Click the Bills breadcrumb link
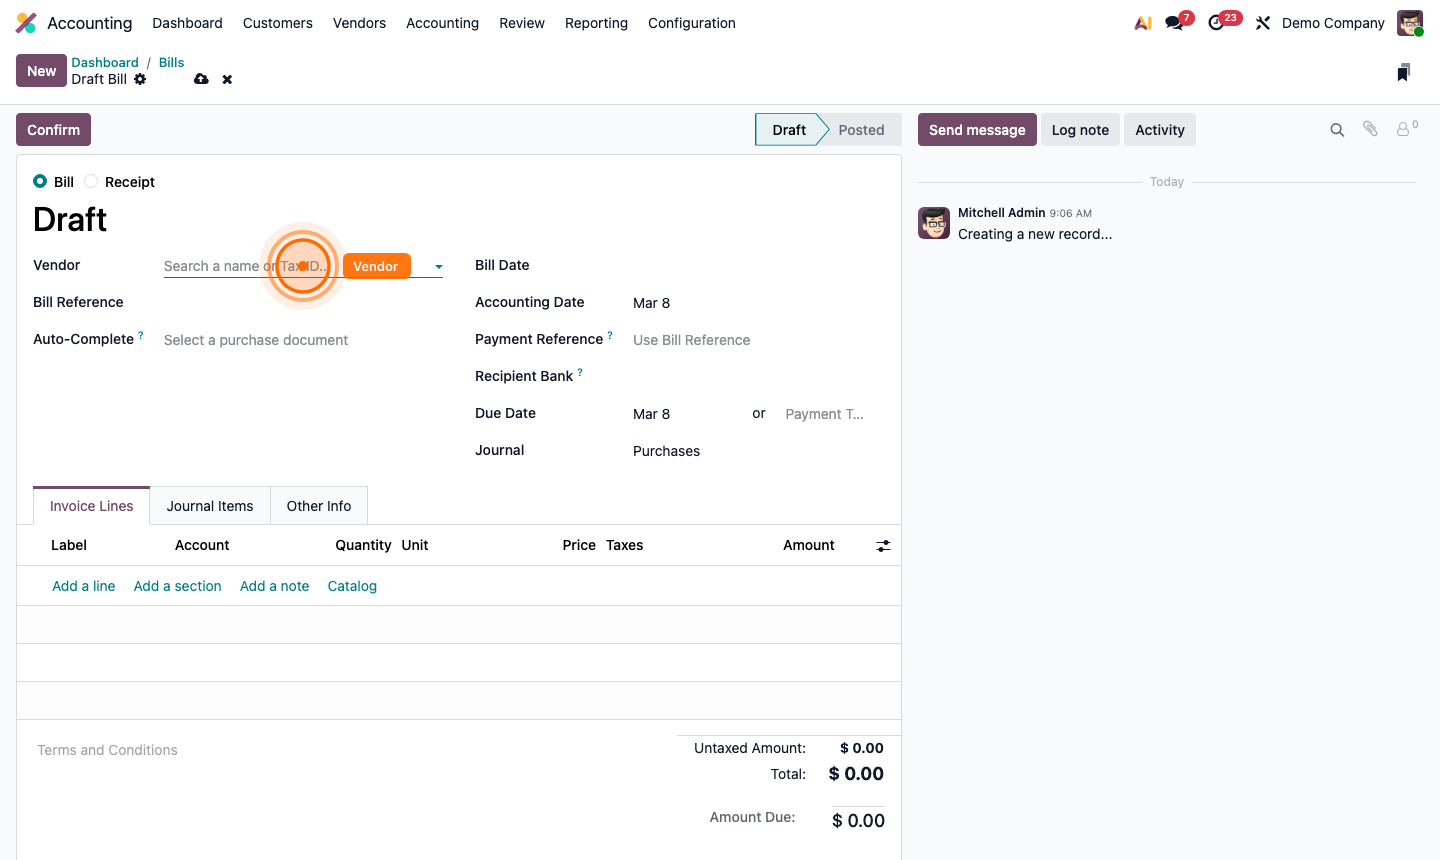 [x=171, y=62]
